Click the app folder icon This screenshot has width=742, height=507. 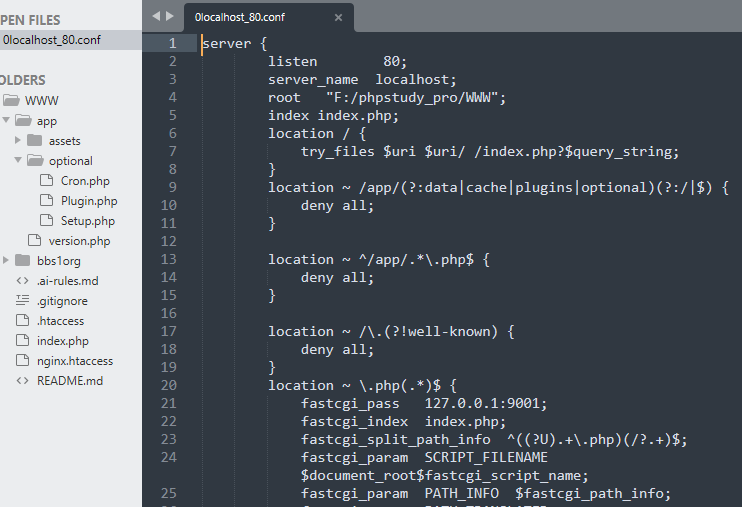(x=23, y=120)
